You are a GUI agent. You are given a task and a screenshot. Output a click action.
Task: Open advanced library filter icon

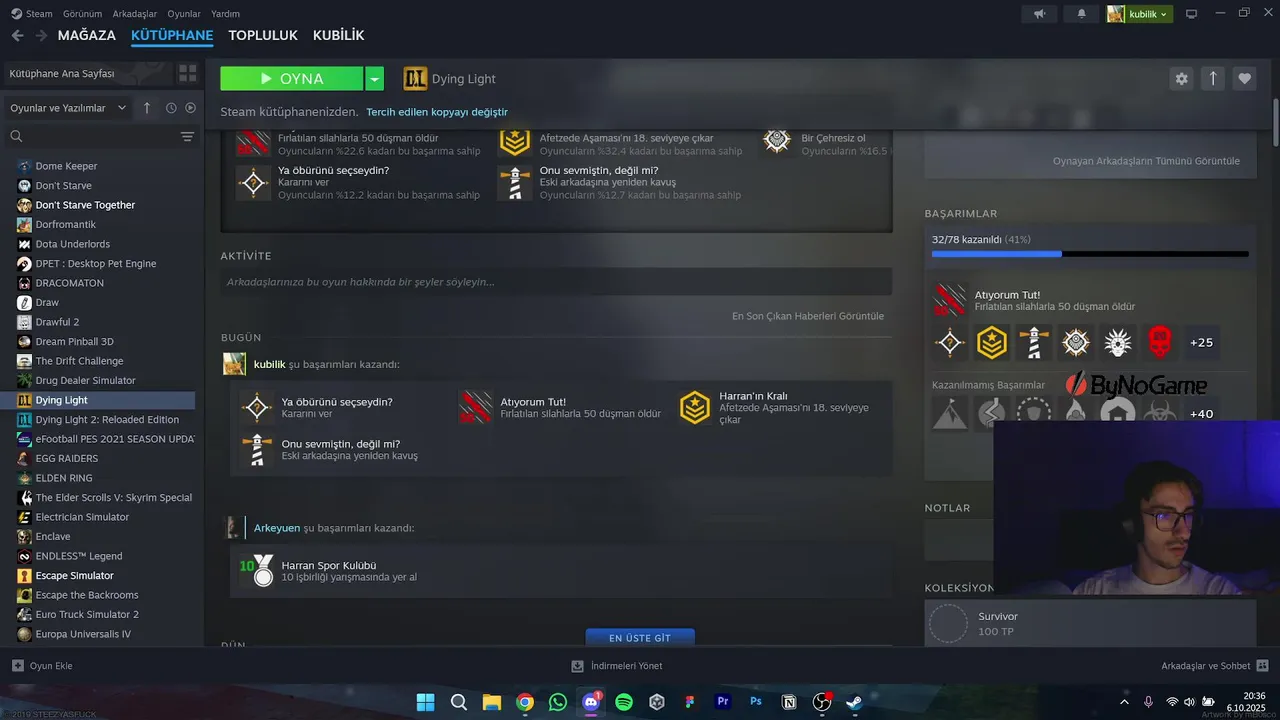187,136
